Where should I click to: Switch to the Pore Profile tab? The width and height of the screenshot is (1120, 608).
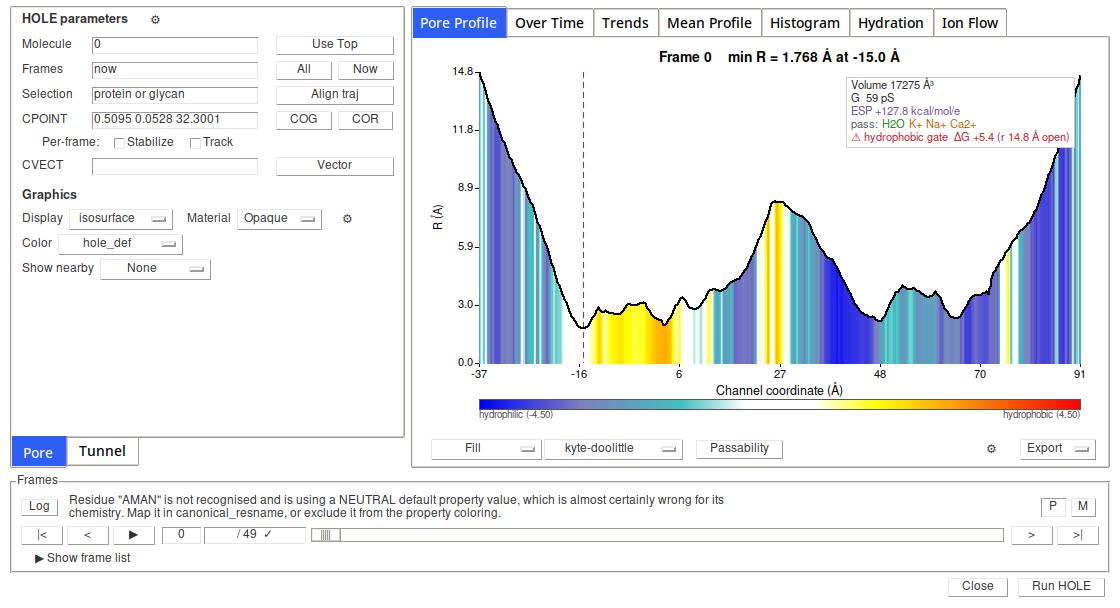point(459,23)
